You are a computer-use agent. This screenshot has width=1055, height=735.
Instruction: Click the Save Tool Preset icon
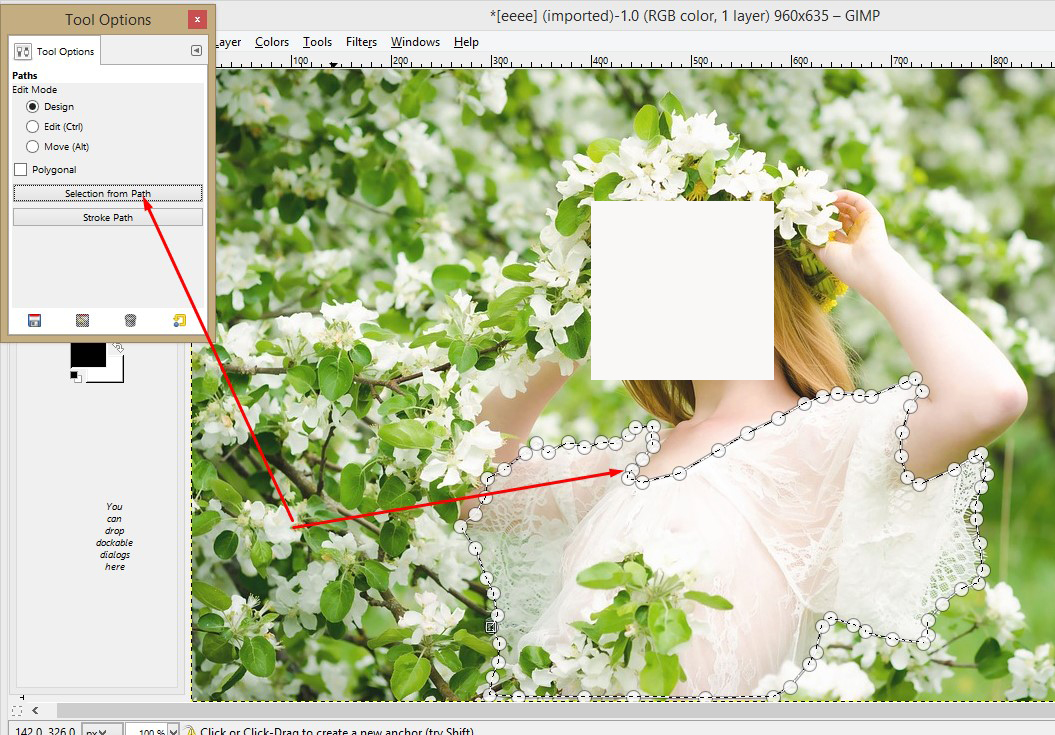point(34,320)
